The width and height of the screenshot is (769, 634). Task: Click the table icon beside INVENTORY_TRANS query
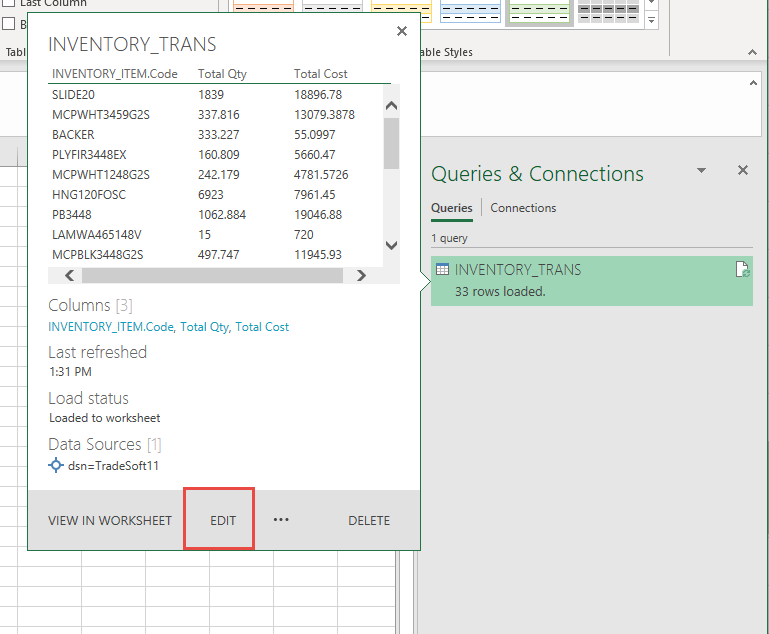point(442,270)
